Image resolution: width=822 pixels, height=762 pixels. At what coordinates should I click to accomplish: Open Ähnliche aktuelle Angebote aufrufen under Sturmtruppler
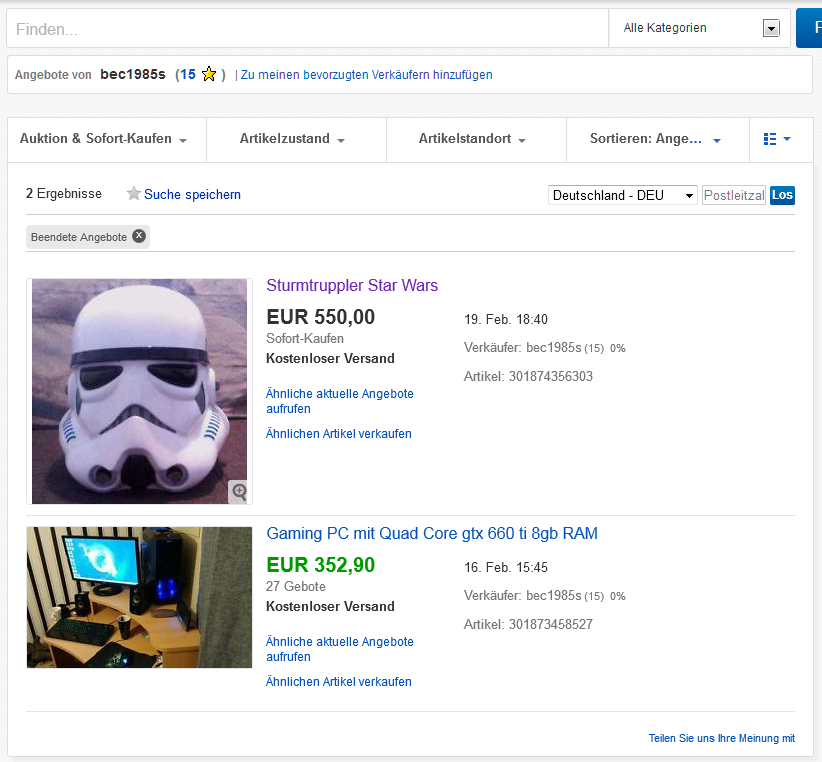(340, 401)
